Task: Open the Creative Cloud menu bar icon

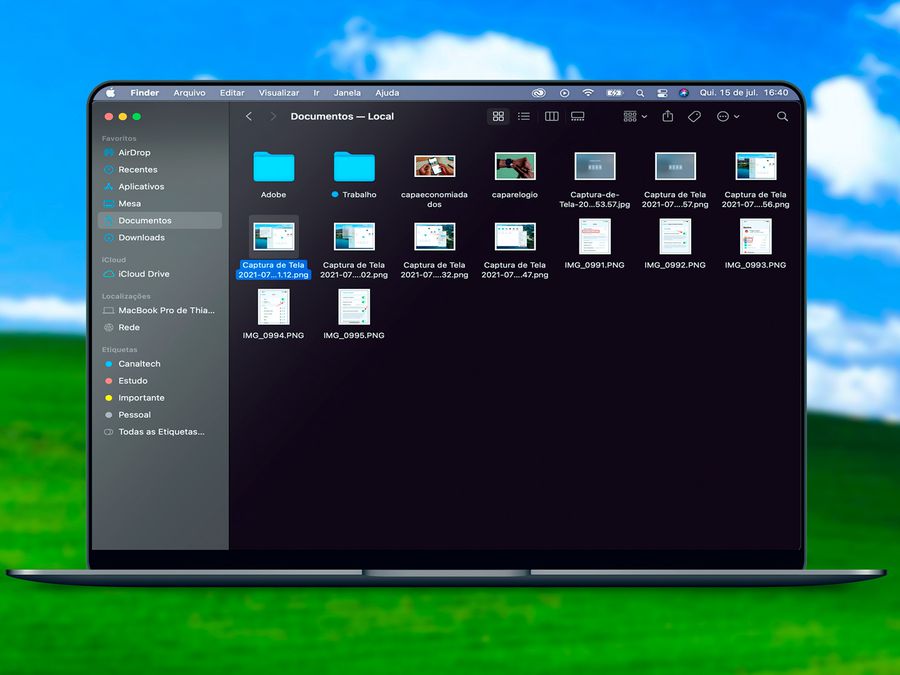Action: (538, 93)
